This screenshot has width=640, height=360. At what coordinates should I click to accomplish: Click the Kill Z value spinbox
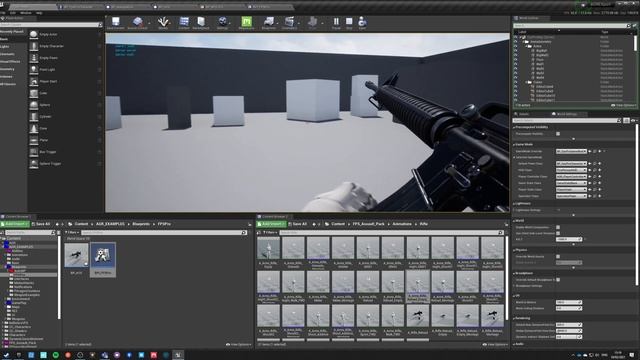[569, 239]
